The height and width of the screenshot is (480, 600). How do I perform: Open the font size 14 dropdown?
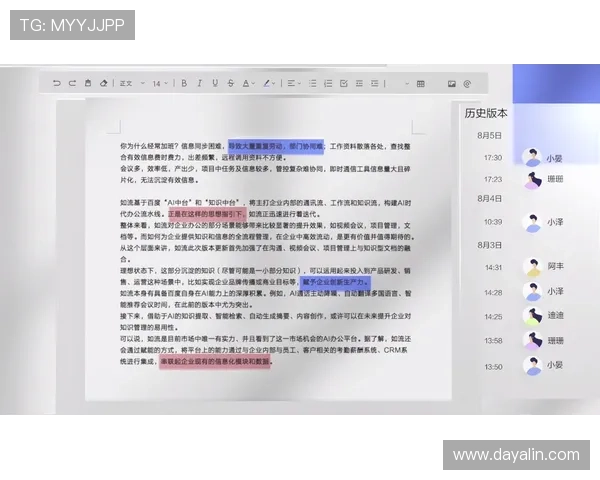pos(160,83)
